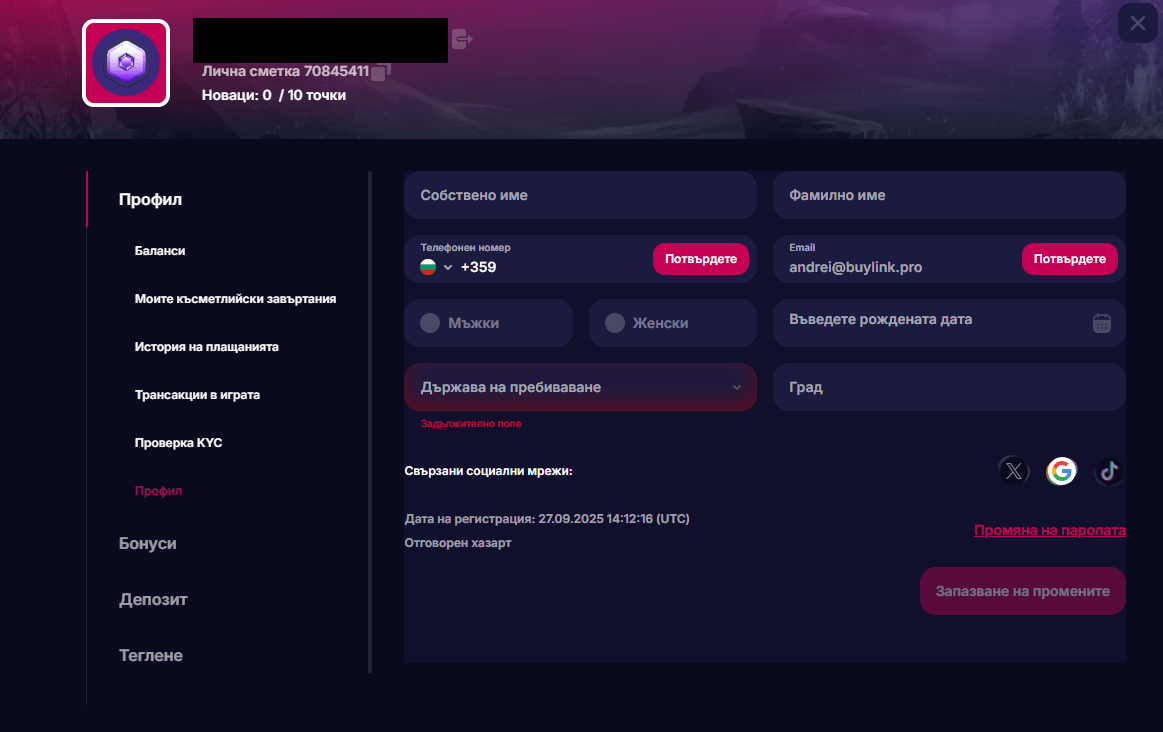Click Потвърдете next to the email
The height and width of the screenshot is (732, 1163).
[1069, 259]
